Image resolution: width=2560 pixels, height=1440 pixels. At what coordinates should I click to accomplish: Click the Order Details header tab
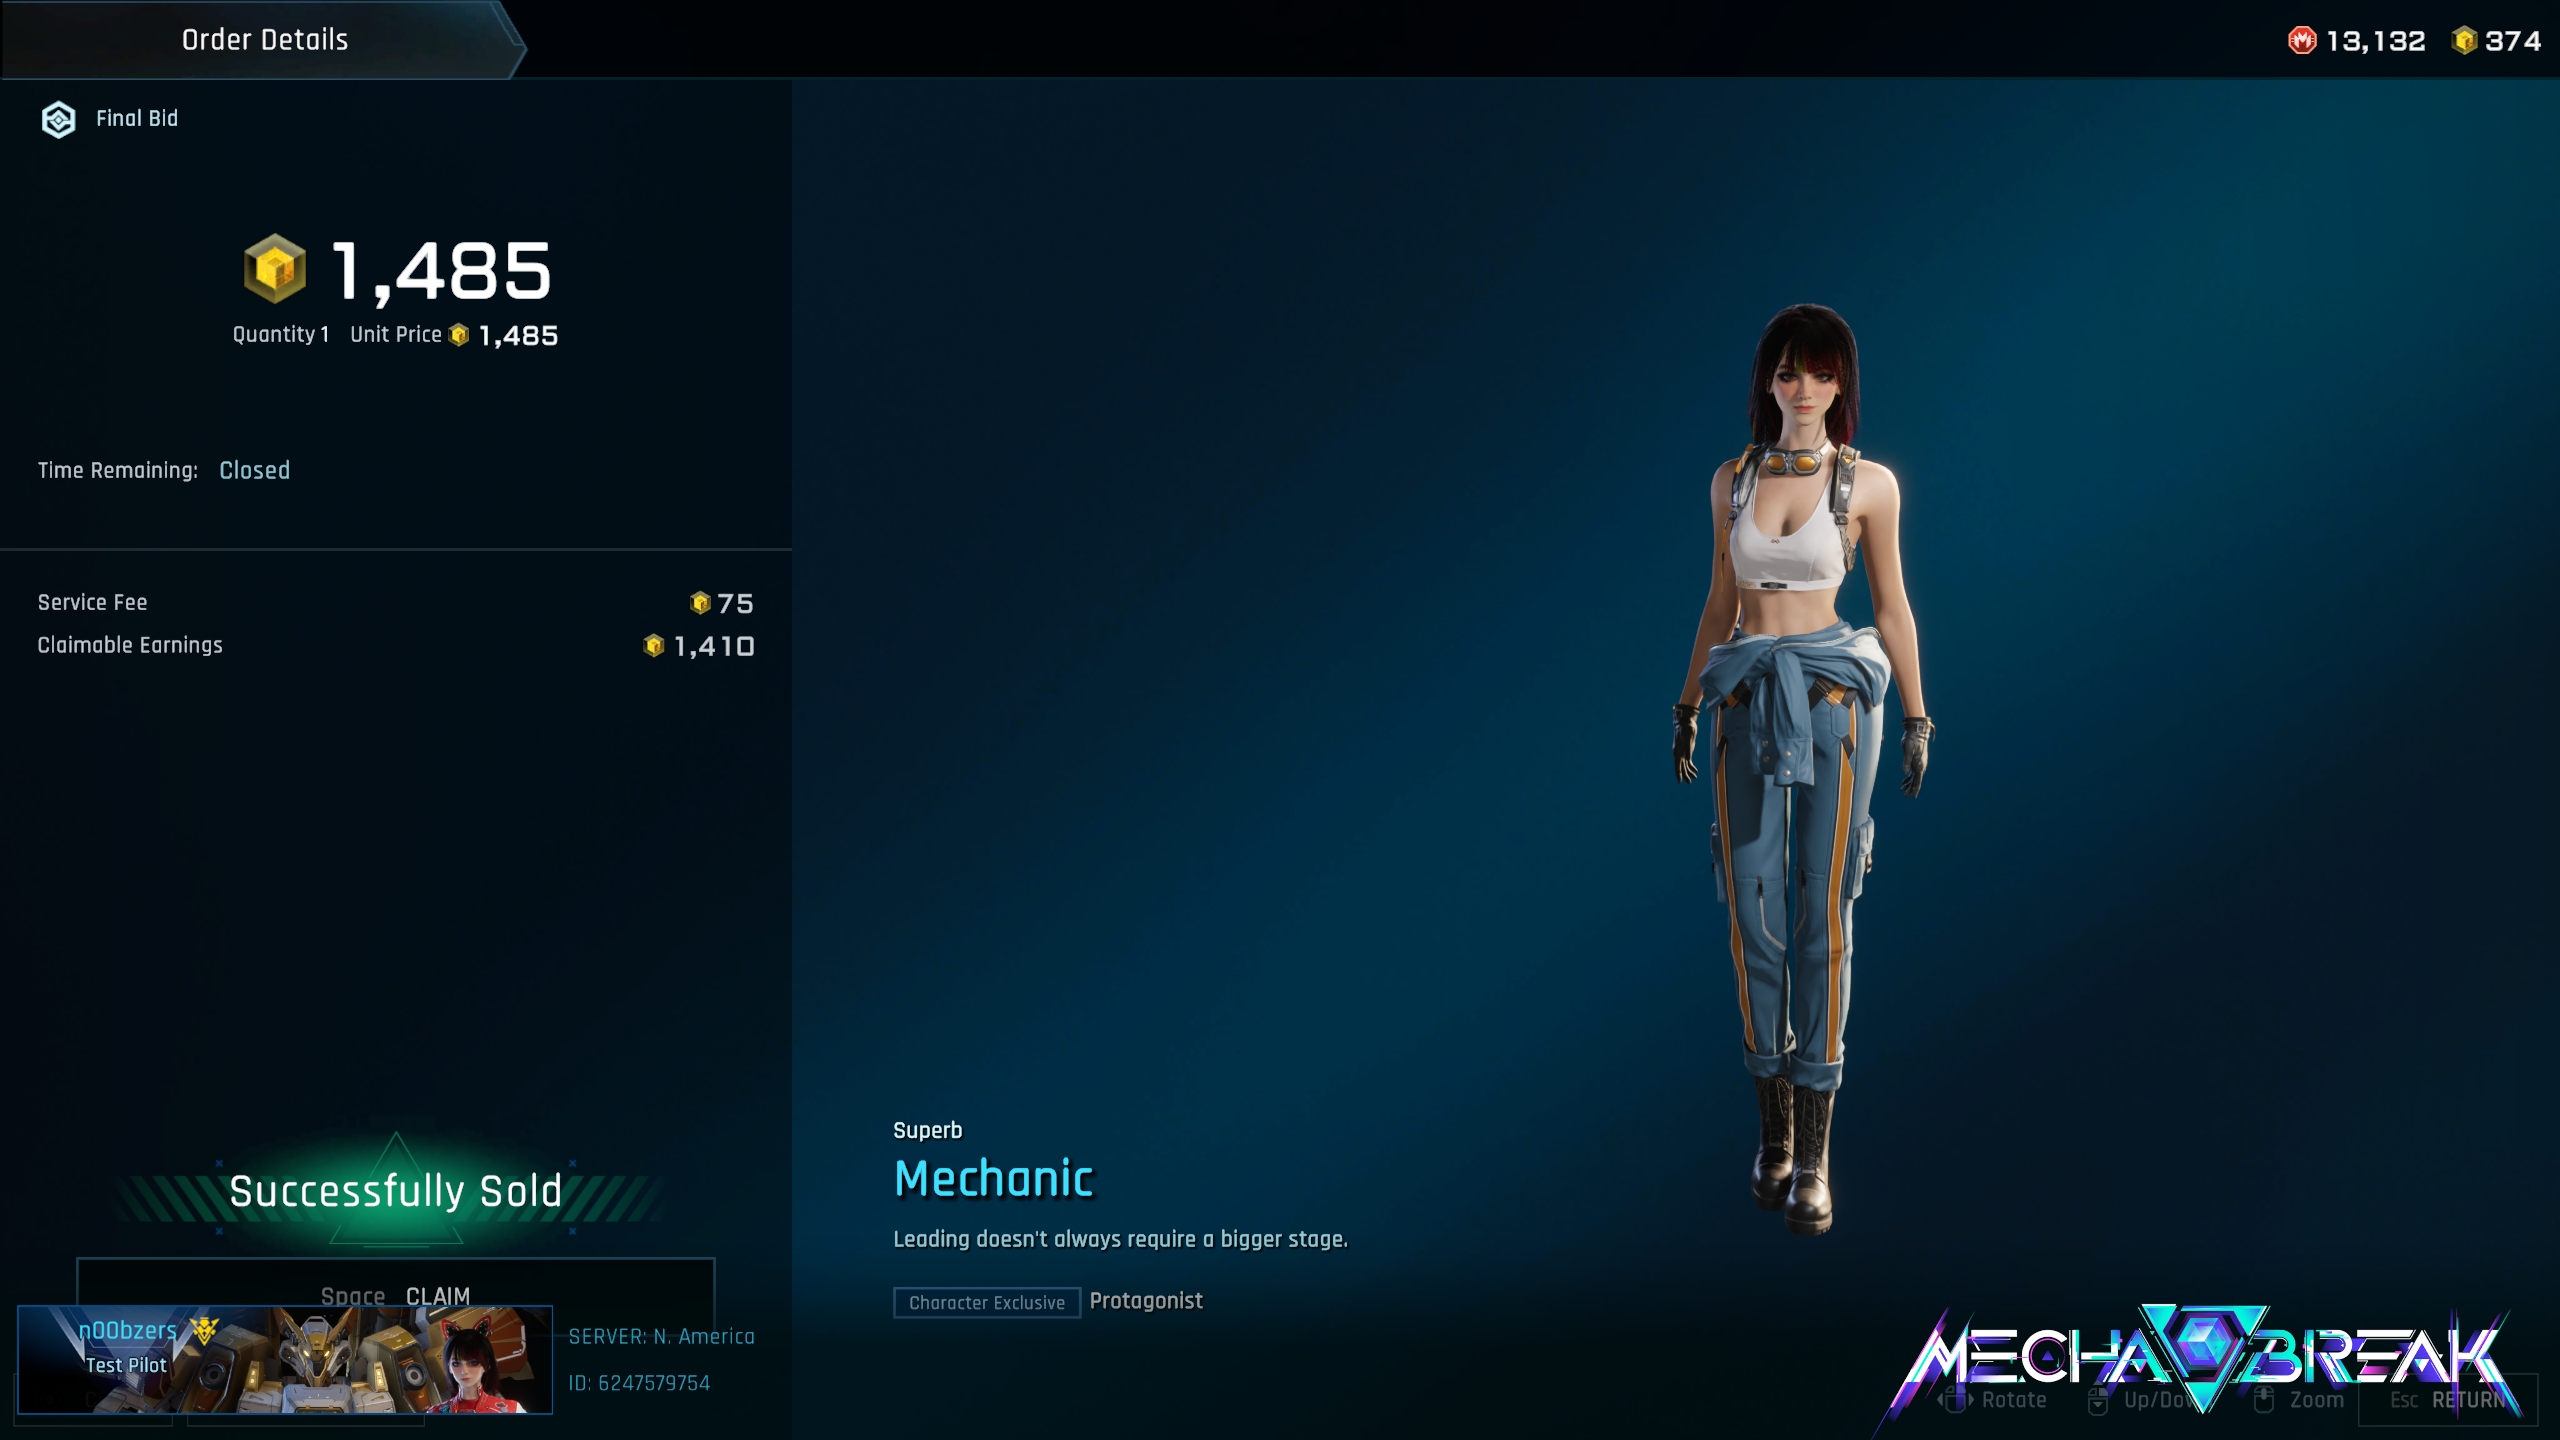pyautogui.click(x=262, y=40)
